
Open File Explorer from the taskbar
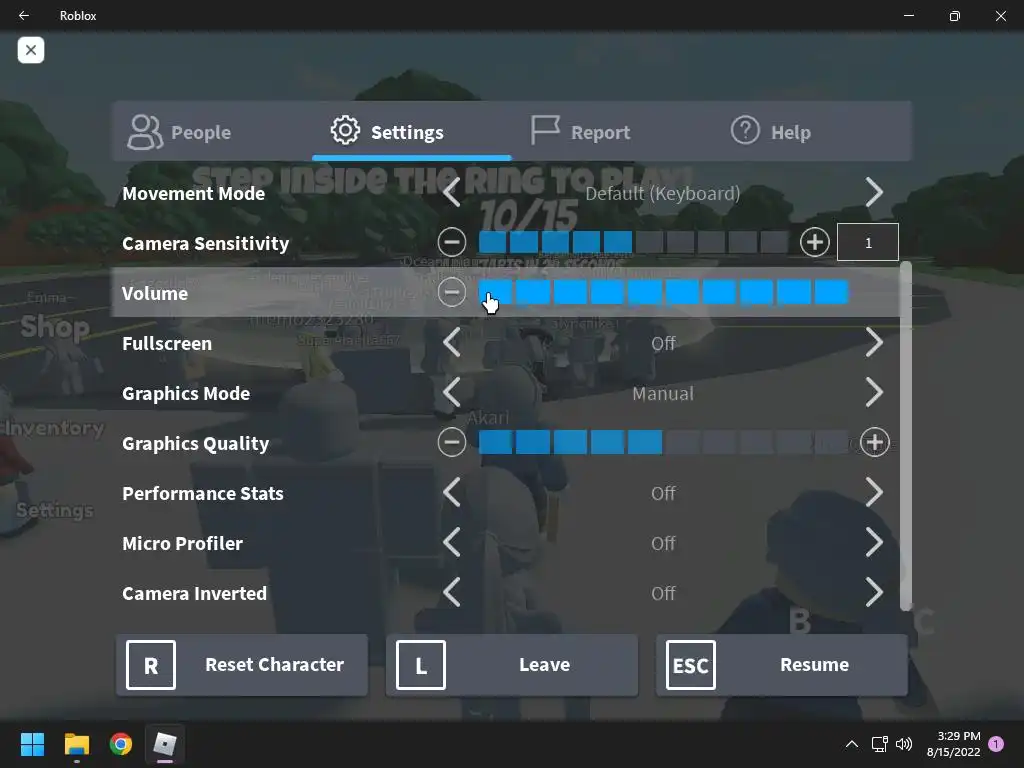pyautogui.click(x=76, y=744)
